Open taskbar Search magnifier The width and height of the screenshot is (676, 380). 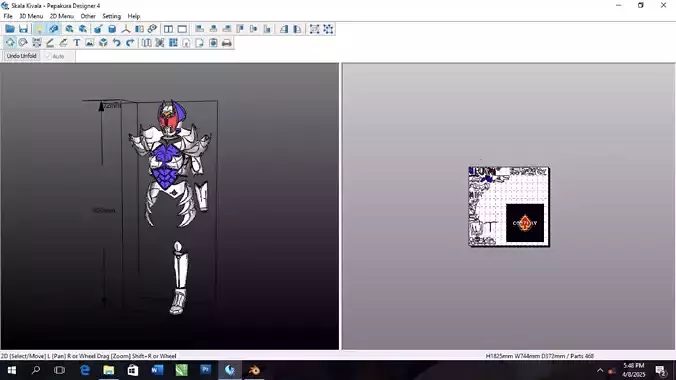(36, 370)
